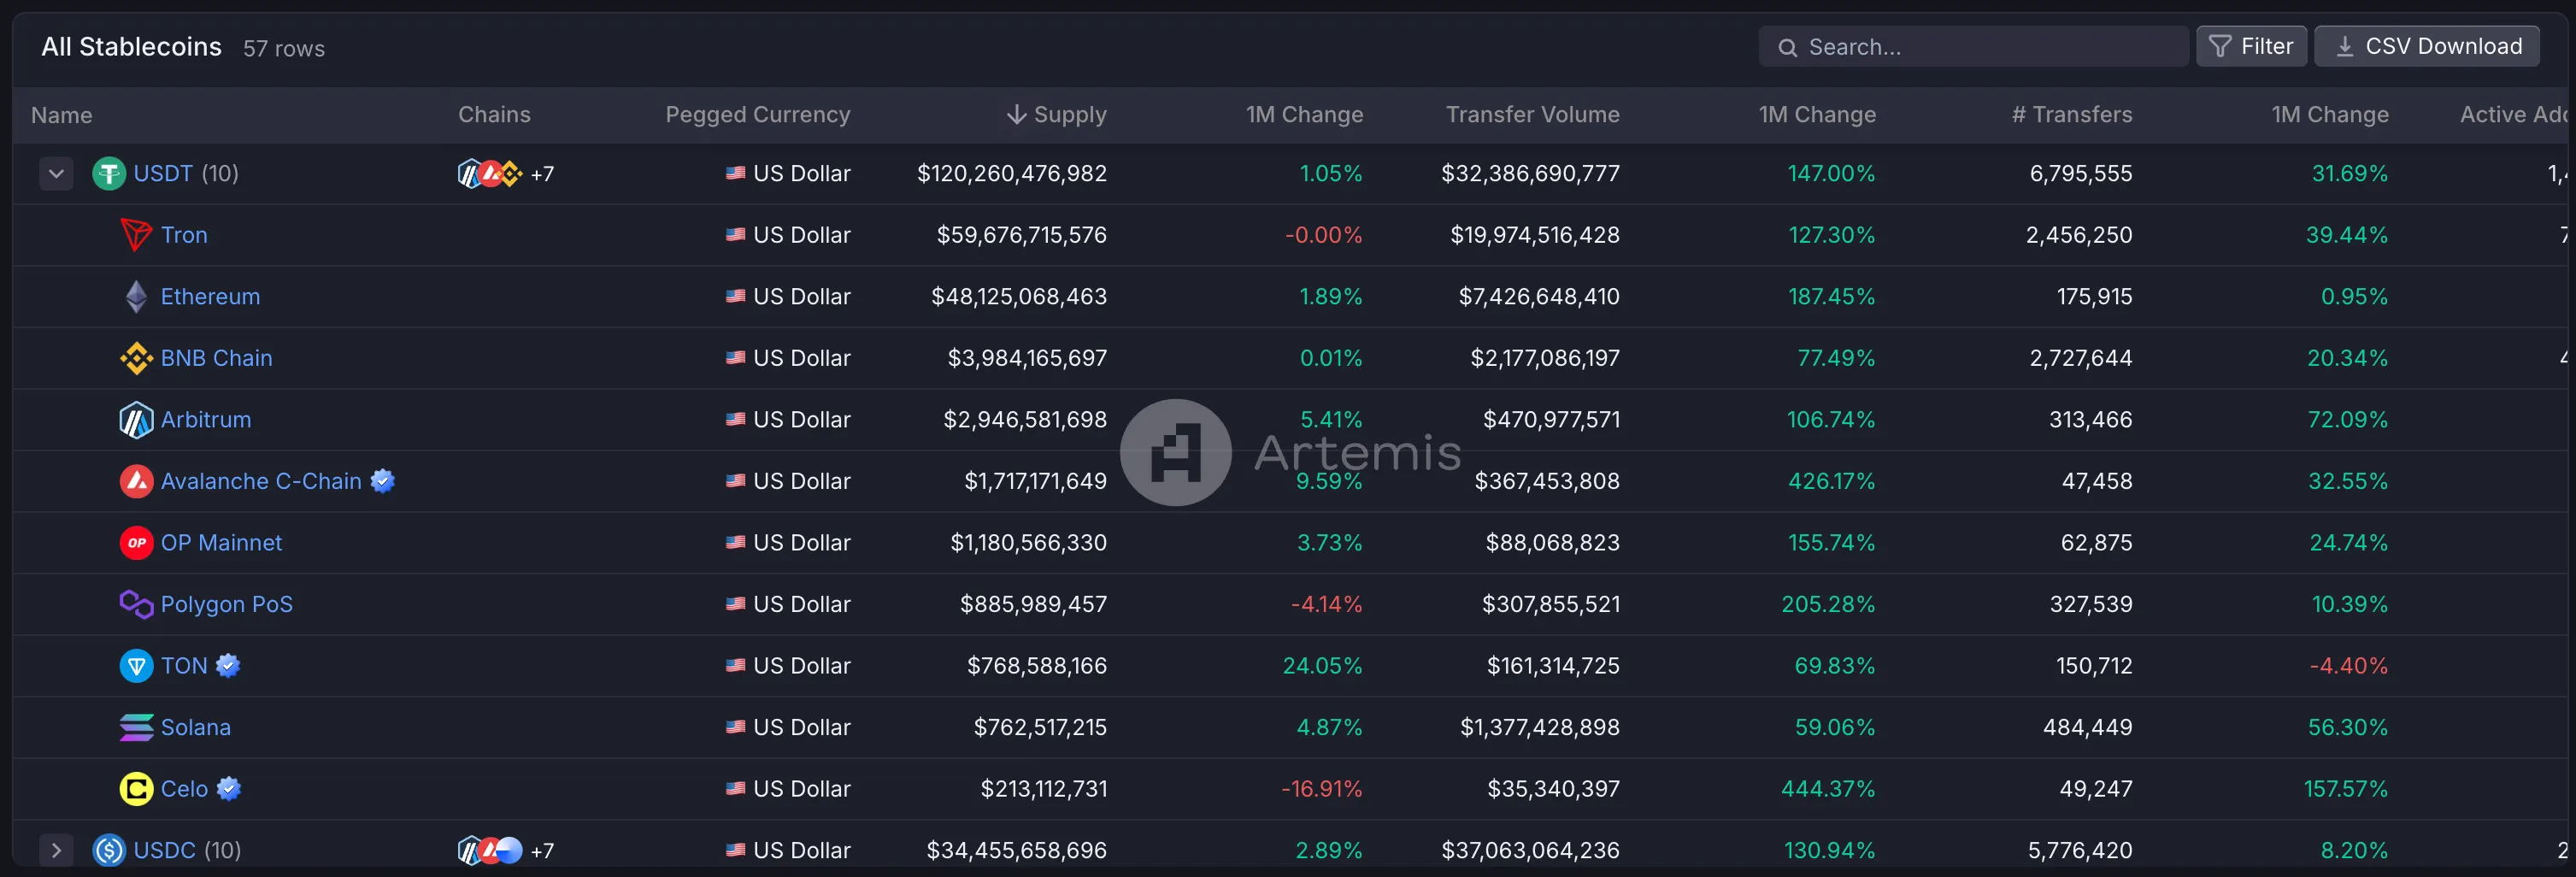Open the Avalanche C-Chain link
The height and width of the screenshot is (877, 2576).
261,481
